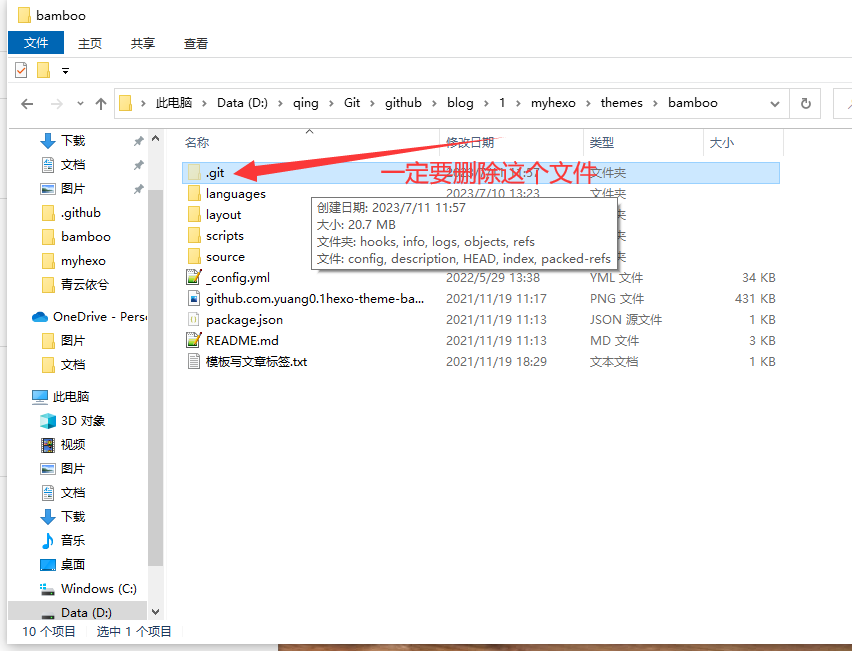Open the address bar history dropdown

pos(775,103)
